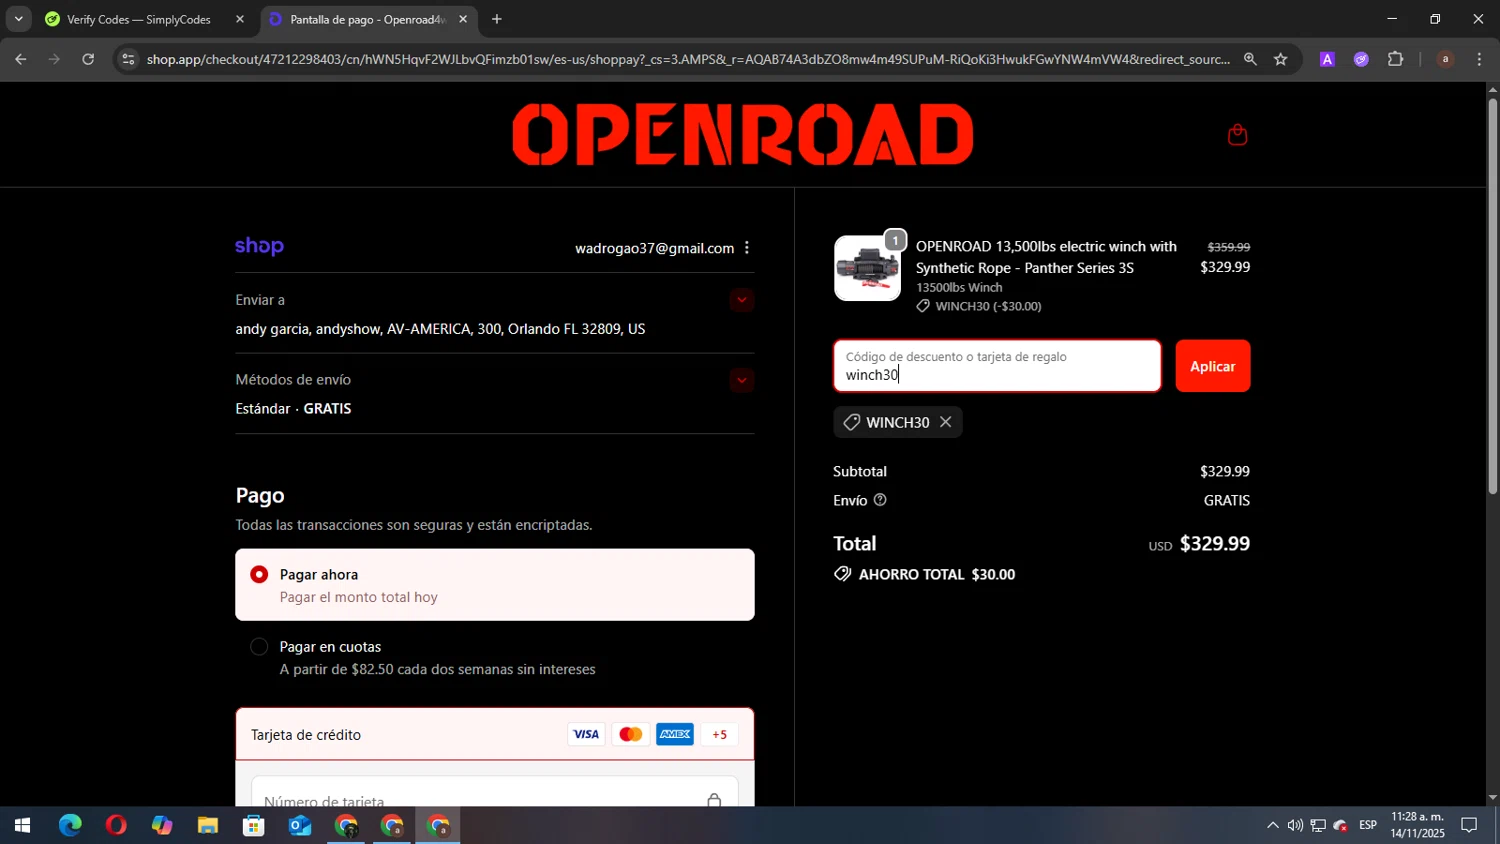The image size is (1500, 844).
Task: Click the Mastercard icon
Action: 631,734
